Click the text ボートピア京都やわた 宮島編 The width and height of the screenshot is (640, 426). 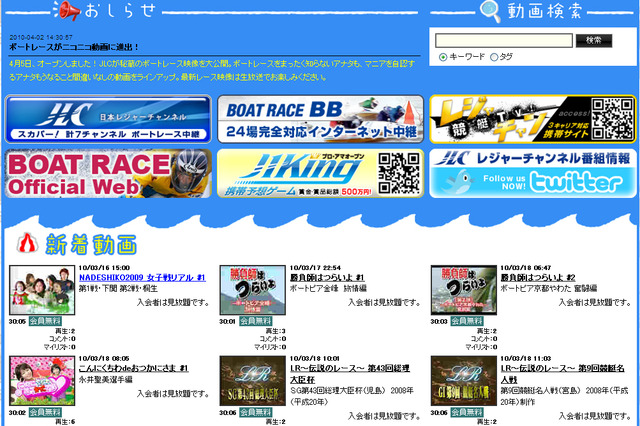click(549, 288)
